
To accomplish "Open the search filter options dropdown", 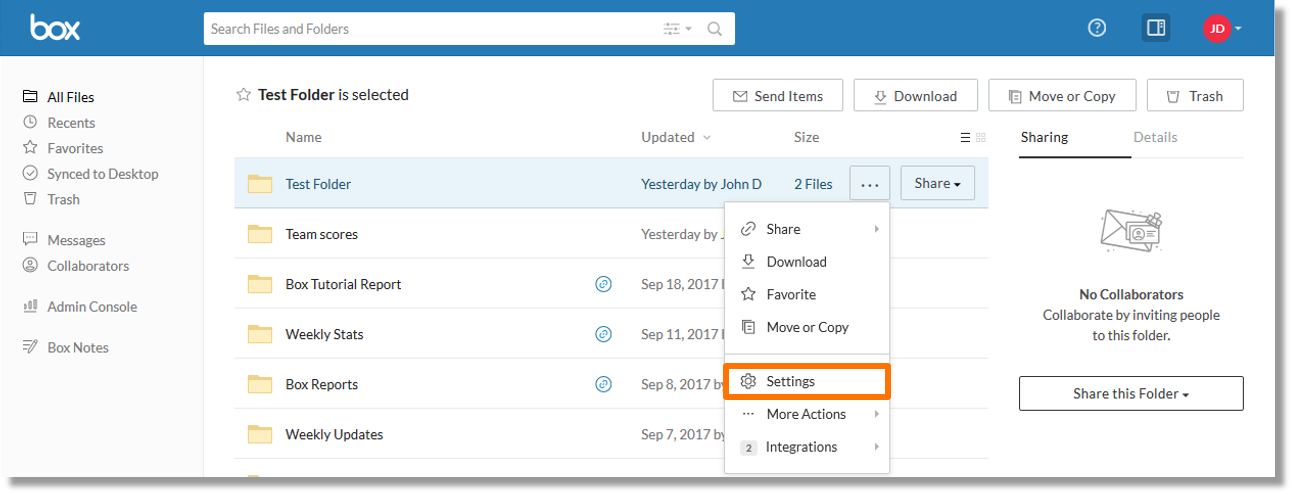I will pos(677,29).
